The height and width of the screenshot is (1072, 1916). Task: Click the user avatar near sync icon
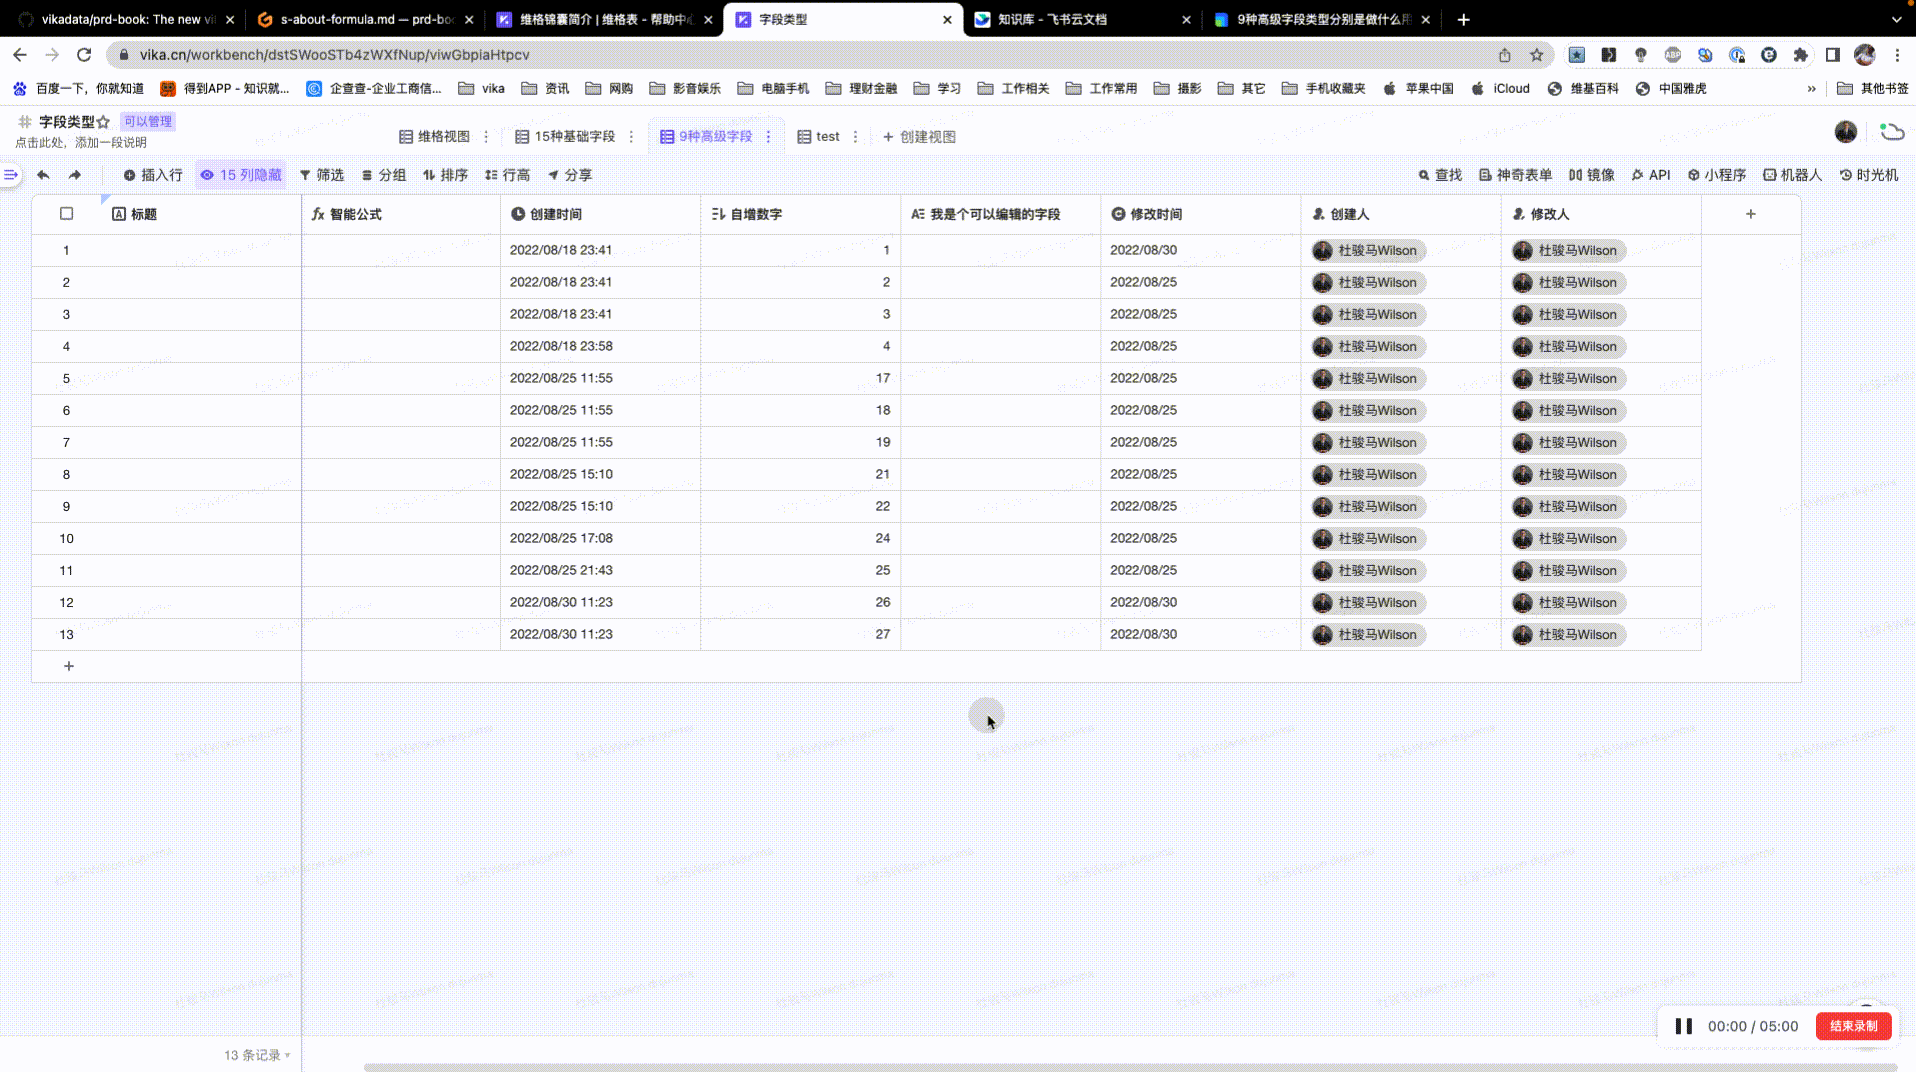pos(1846,132)
